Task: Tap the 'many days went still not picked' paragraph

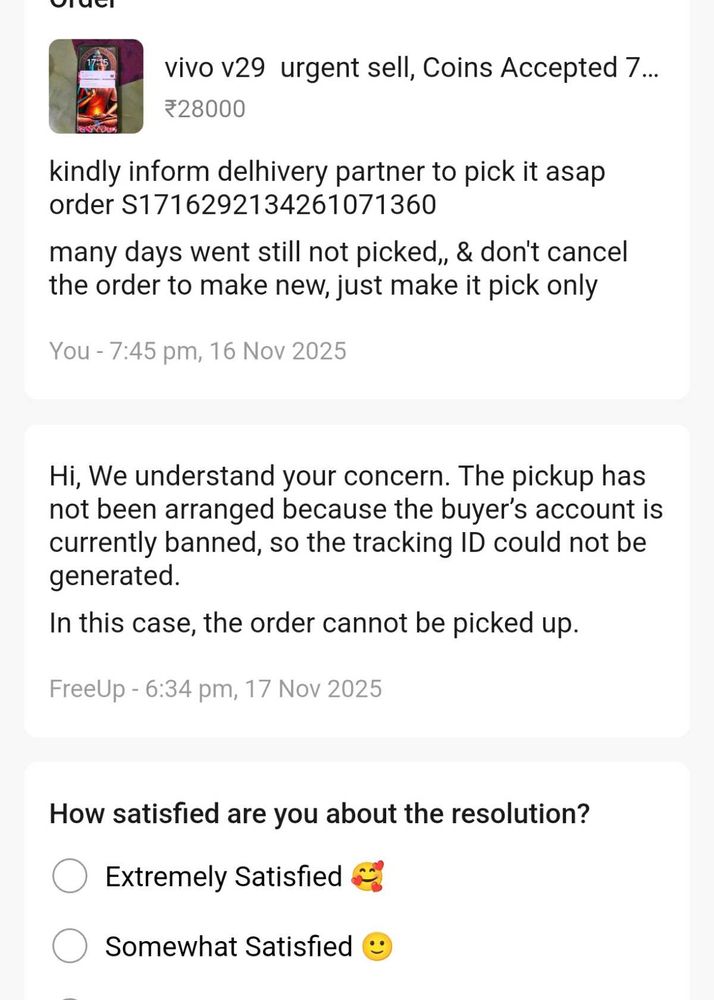Action: coord(337,268)
